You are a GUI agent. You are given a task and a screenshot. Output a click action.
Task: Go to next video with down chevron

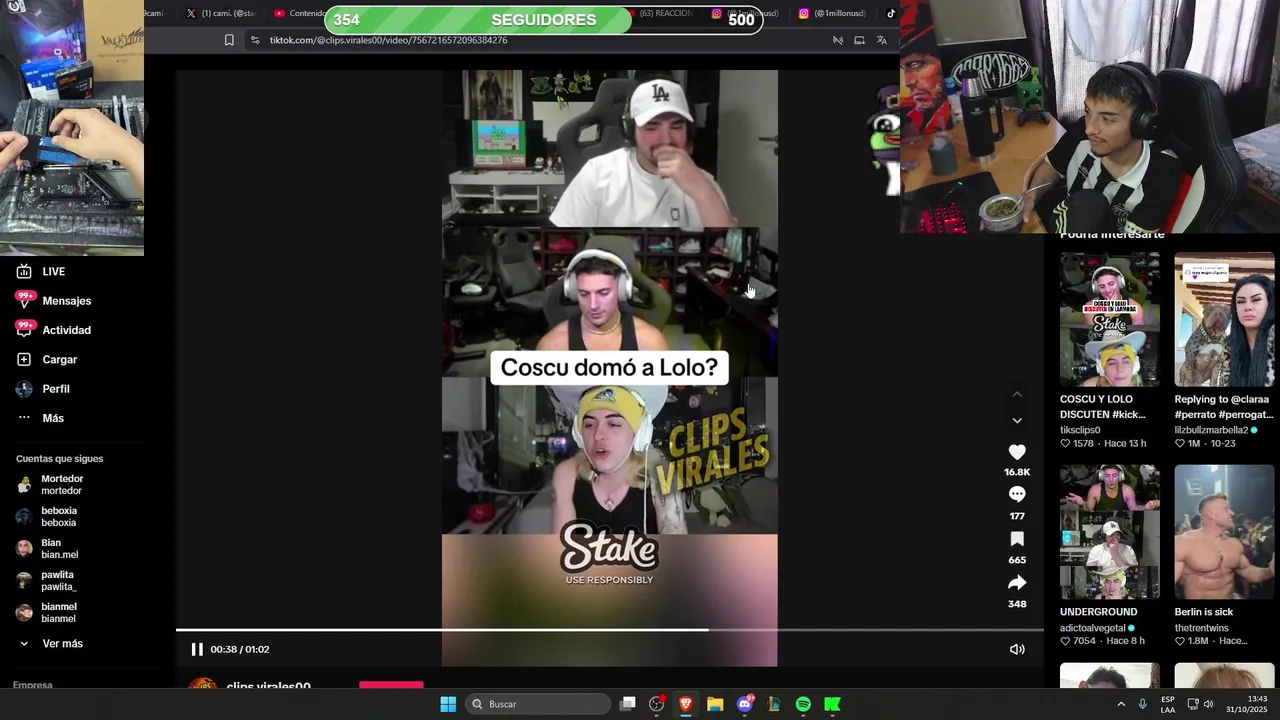click(1017, 421)
